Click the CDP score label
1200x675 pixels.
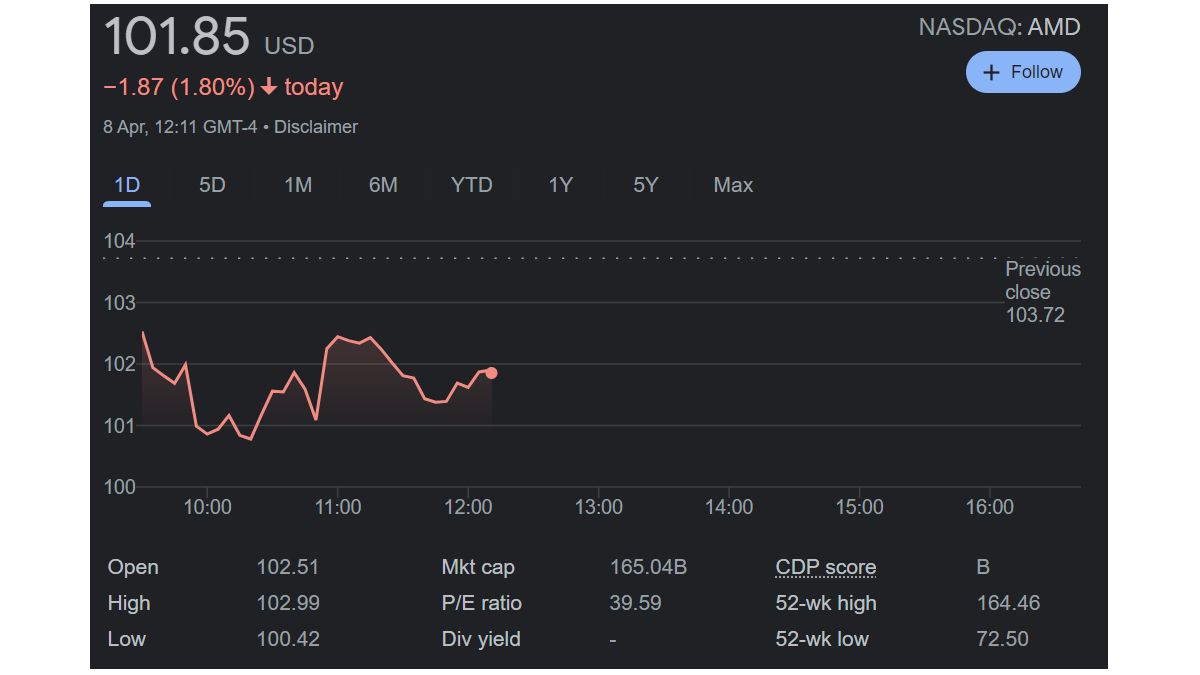(826, 568)
